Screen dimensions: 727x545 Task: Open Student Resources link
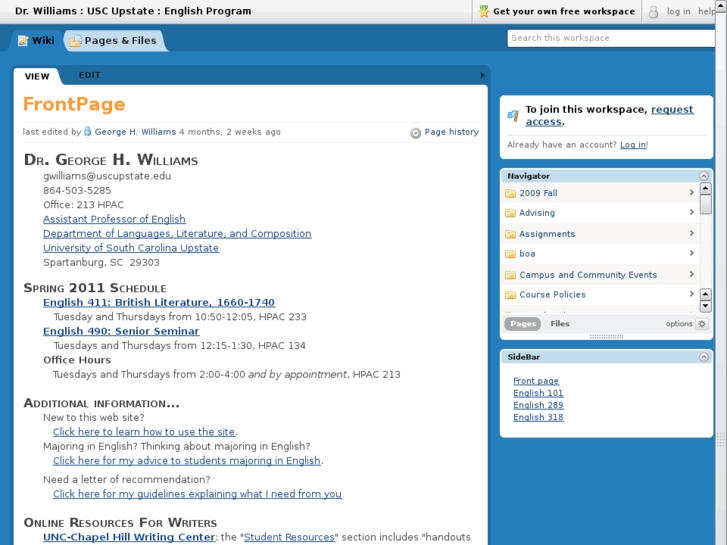289,537
